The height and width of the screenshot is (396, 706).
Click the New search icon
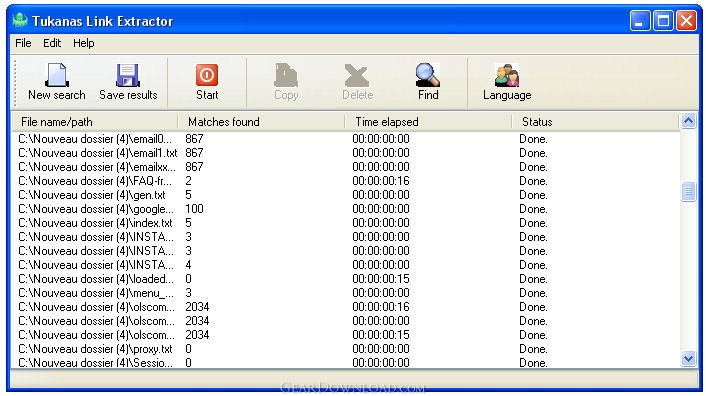point(57,75)
